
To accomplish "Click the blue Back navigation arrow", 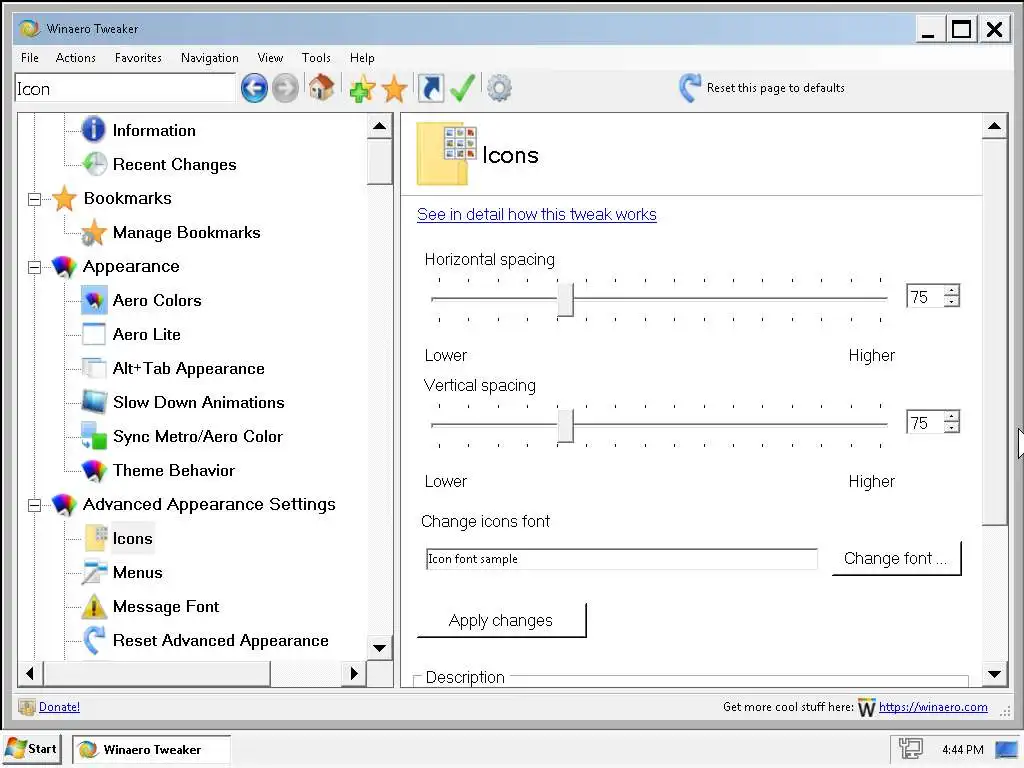I will [x=254, y=88].
